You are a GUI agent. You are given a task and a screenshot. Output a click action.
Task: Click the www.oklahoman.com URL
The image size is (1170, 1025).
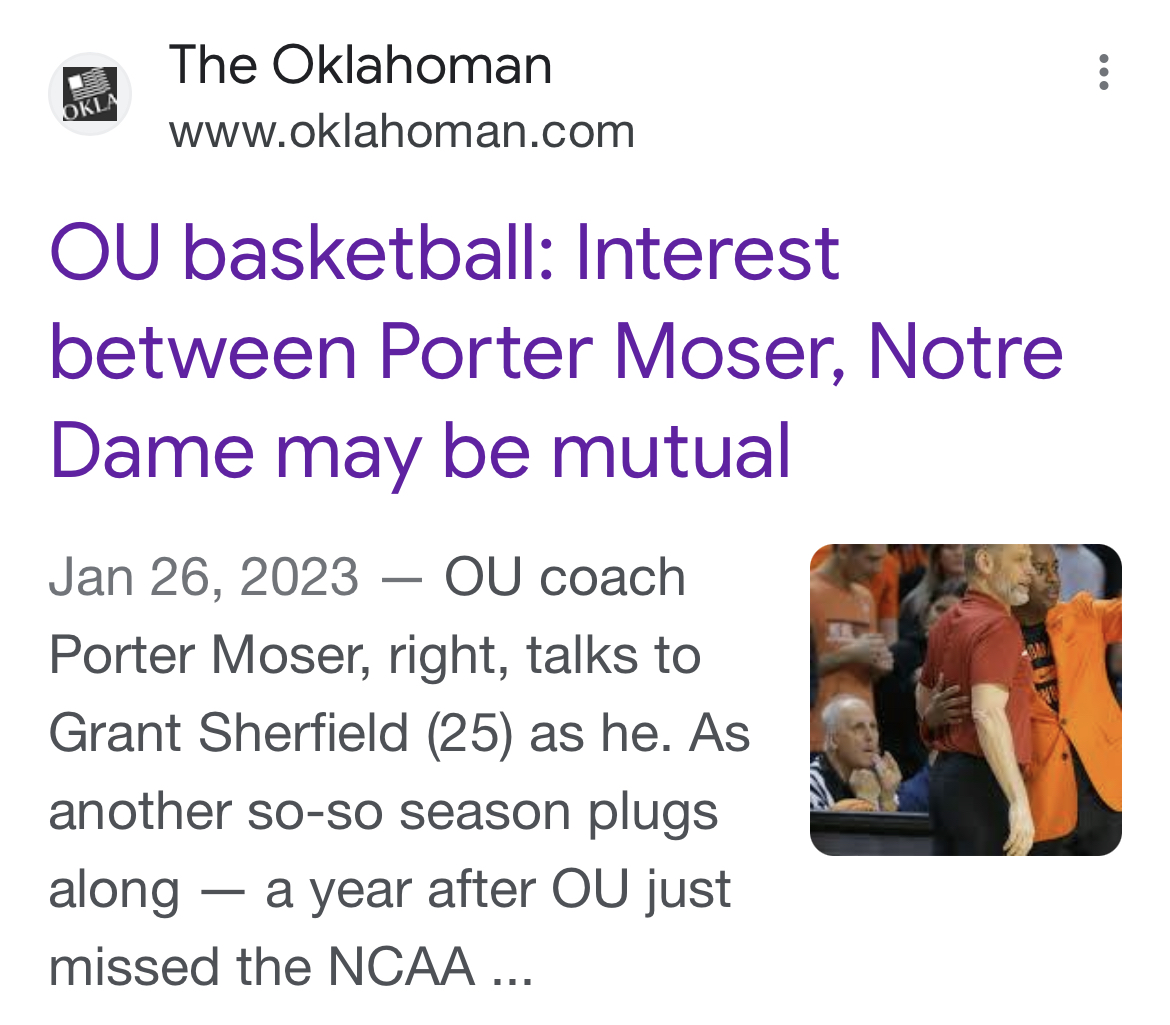[x=401, y=132]
